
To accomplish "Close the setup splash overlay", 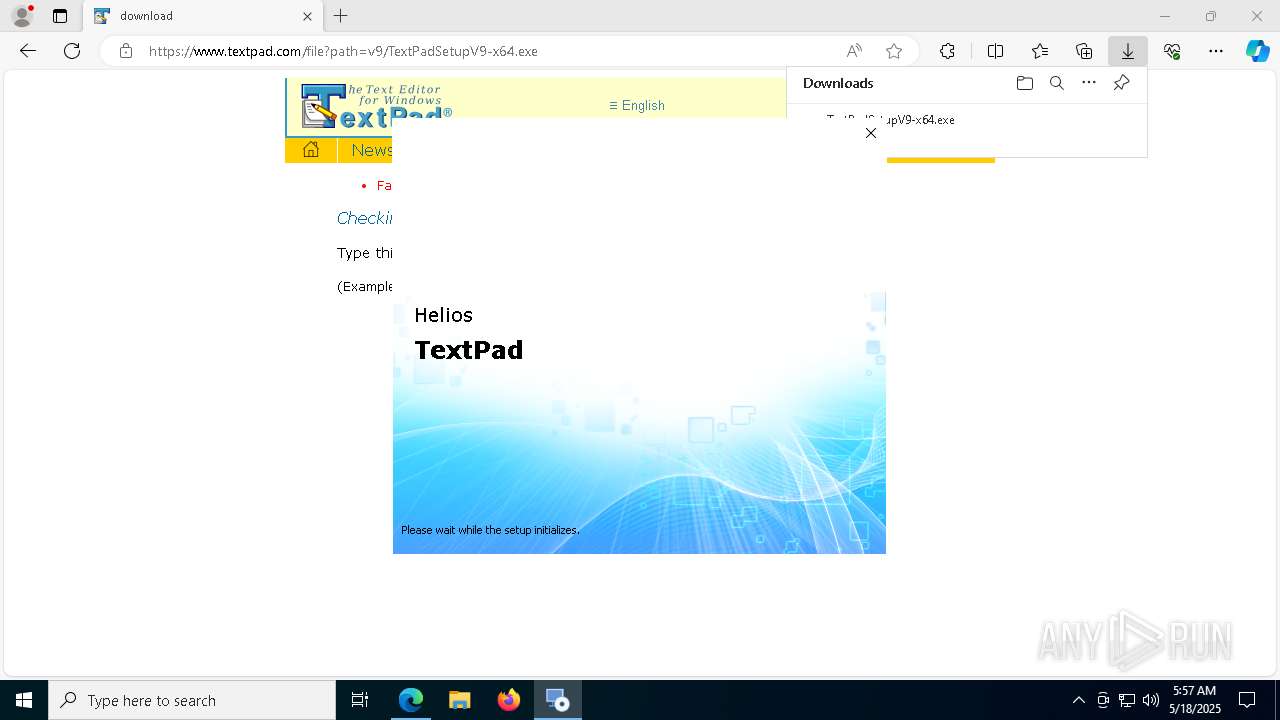I will [x=871, y=133].
